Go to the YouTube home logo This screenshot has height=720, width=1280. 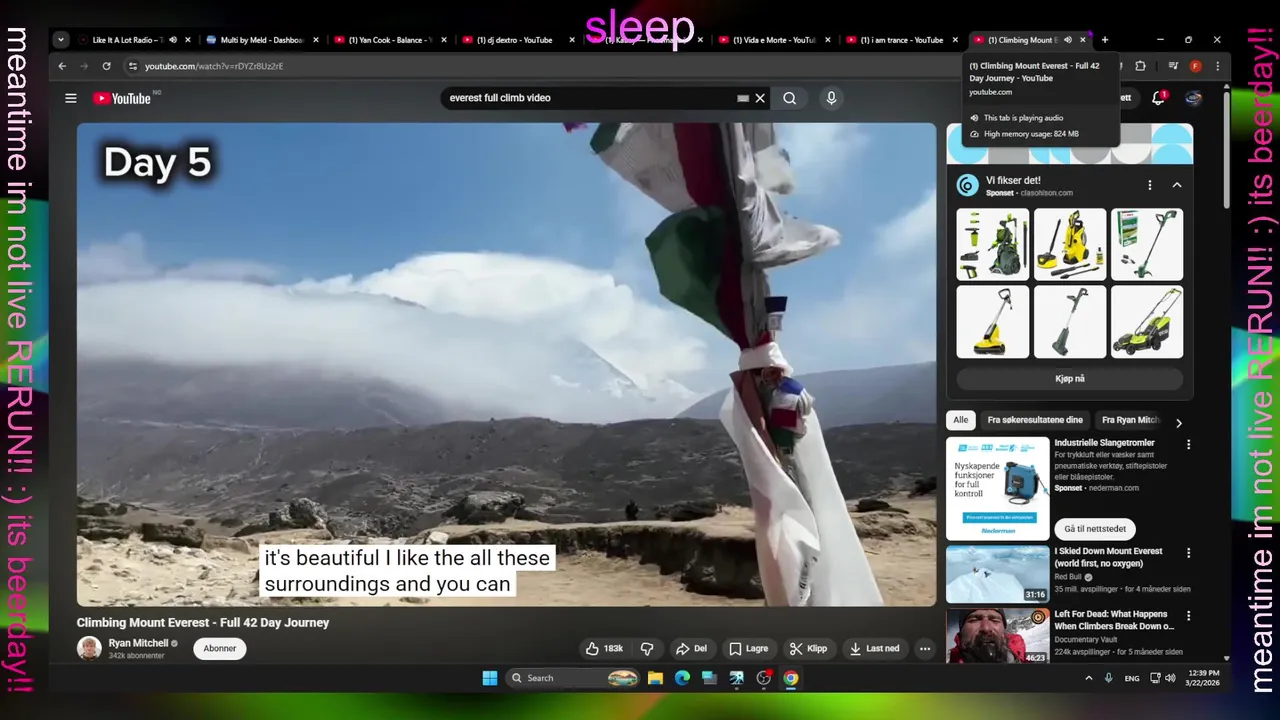tap(122, 98)
